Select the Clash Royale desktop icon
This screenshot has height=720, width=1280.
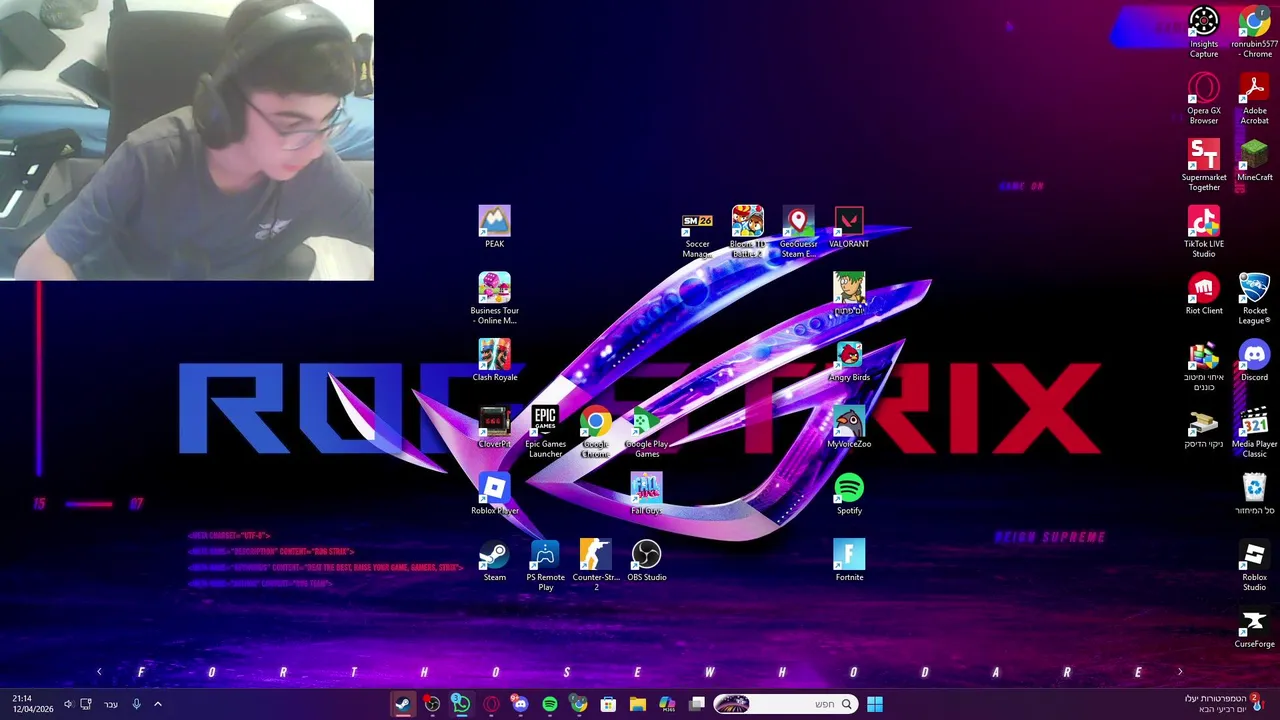coord(494,360)
